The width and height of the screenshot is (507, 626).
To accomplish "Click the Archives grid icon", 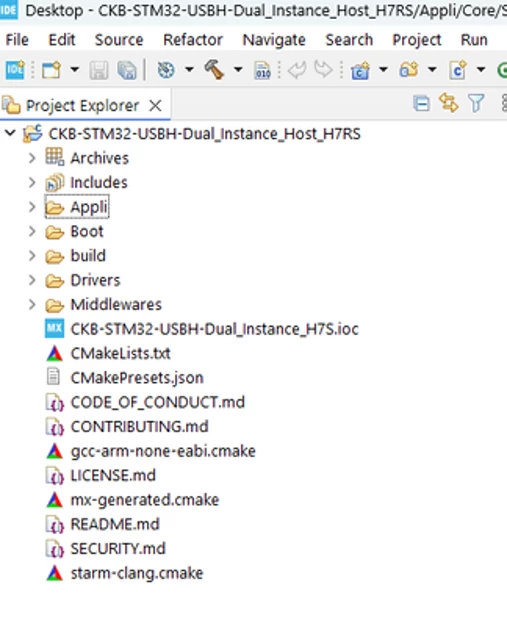I will click(54, 157).
